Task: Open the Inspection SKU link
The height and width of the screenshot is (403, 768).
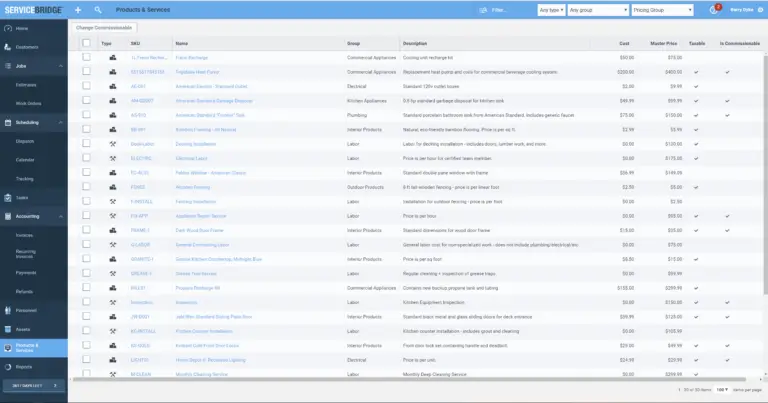Action: click(142, 303)
